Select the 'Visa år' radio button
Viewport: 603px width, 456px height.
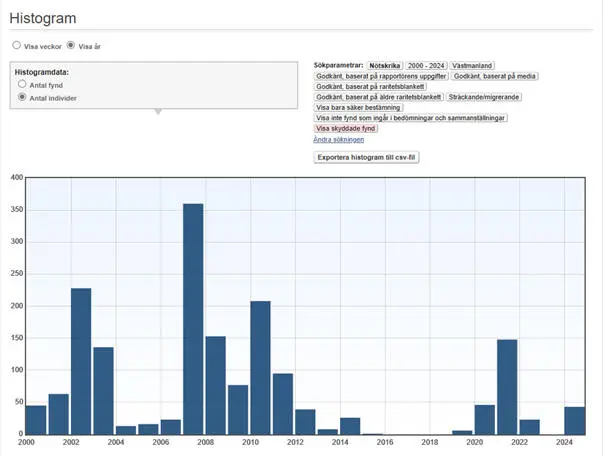pyautogui.click(x=71, y=45)
